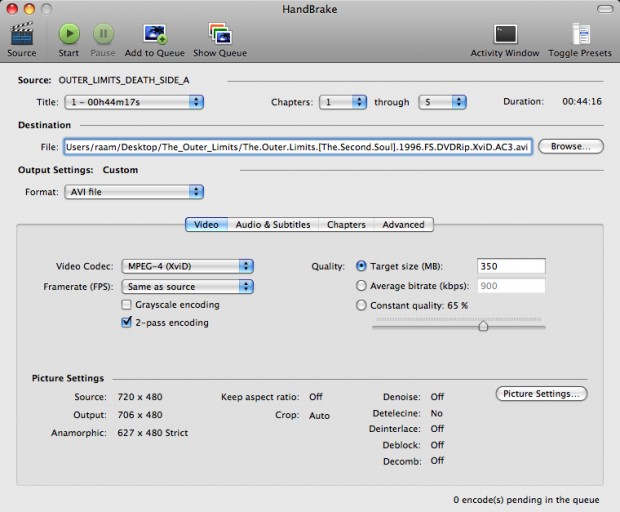Click the Output size 706 x 480
620x512 pixels.
140,415
